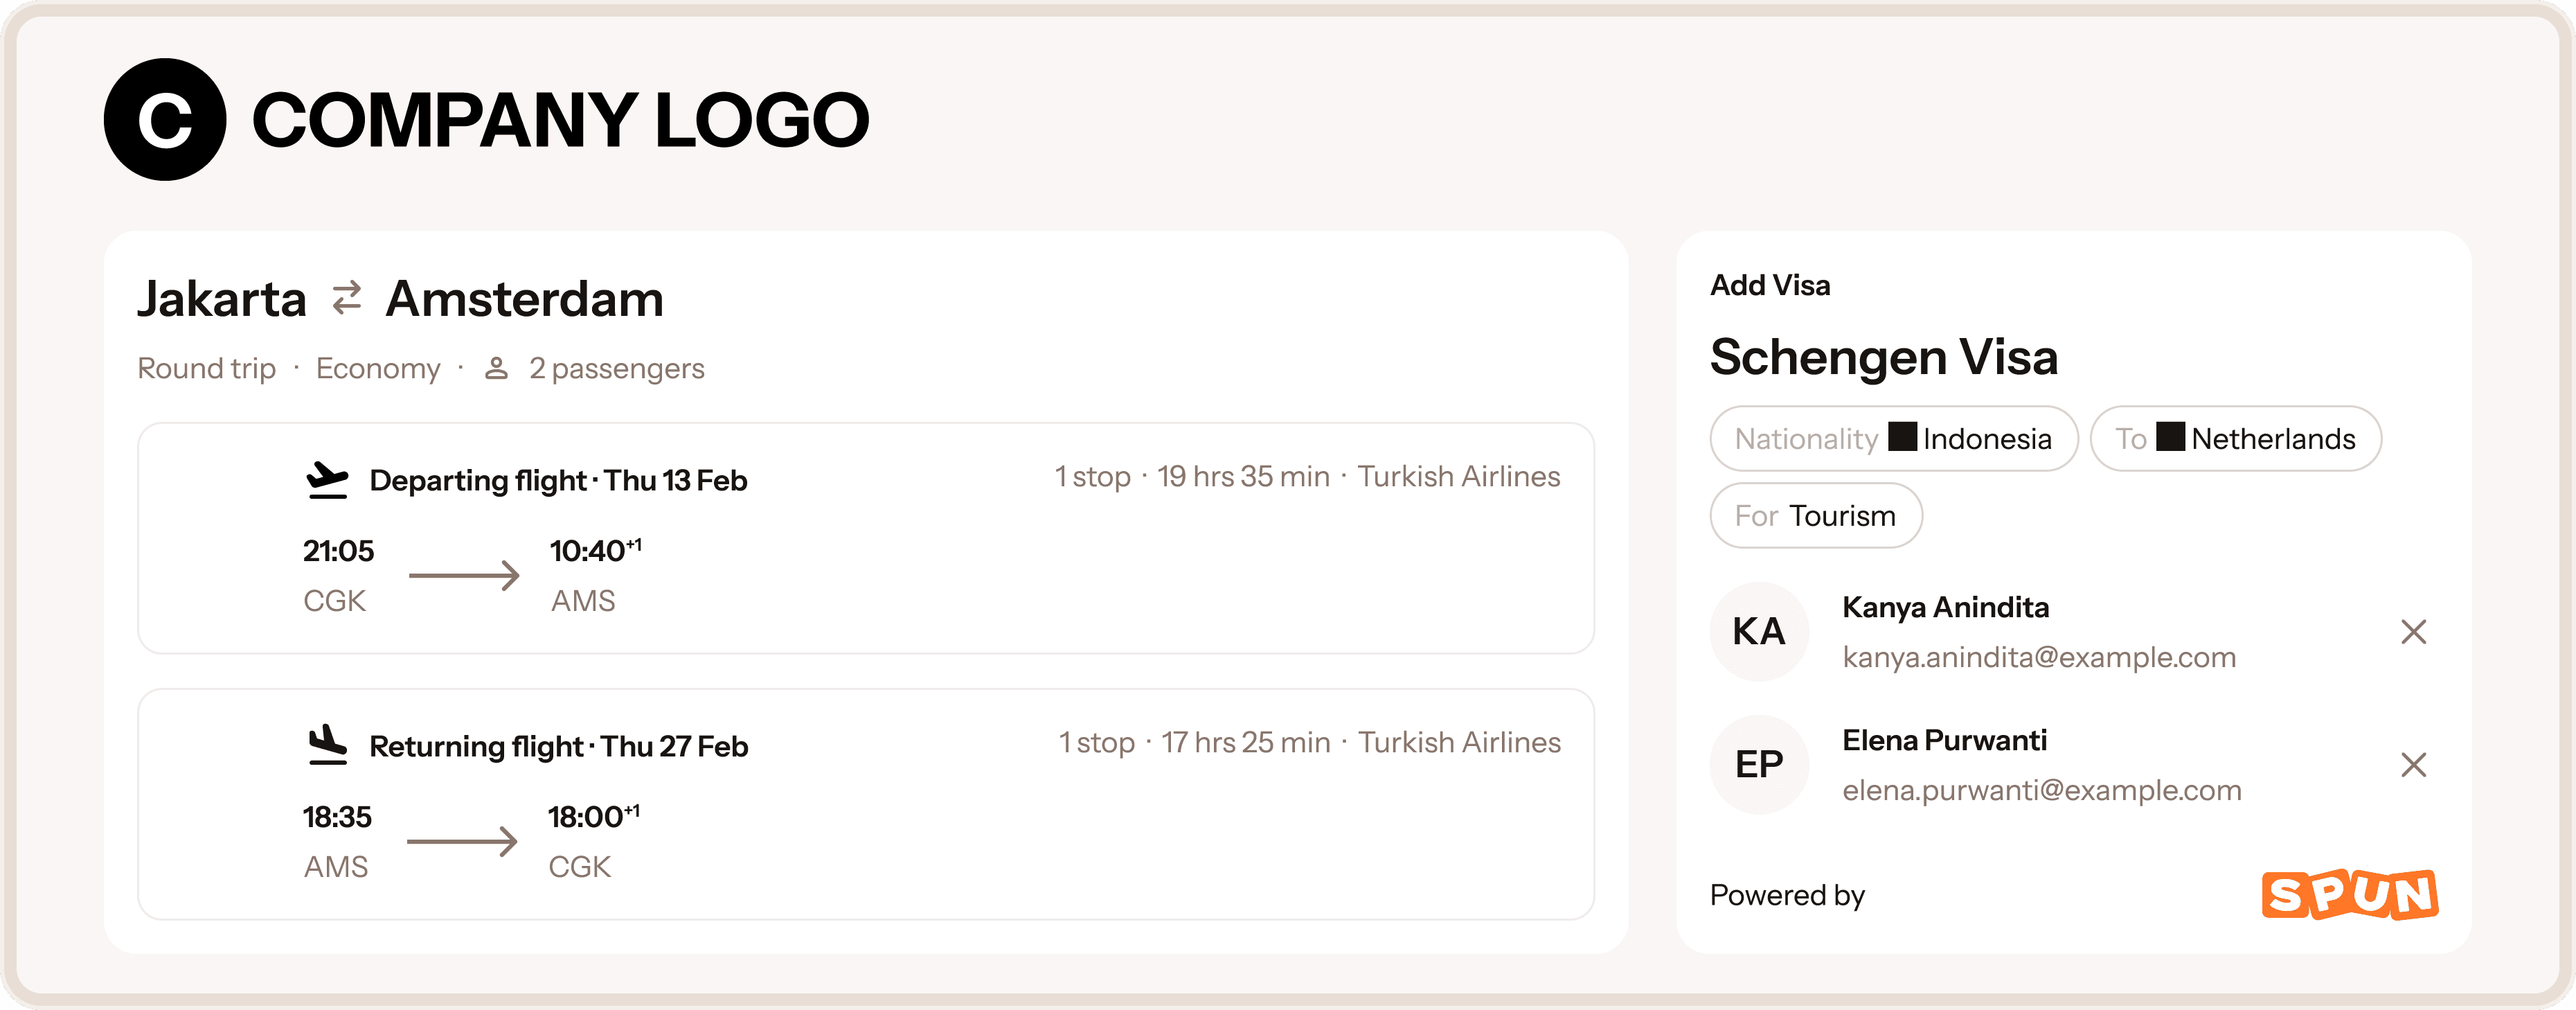Open the Nationality Indonesia selector
The width and height of the screenshot is (2576, 1010).
point(1893,438)
